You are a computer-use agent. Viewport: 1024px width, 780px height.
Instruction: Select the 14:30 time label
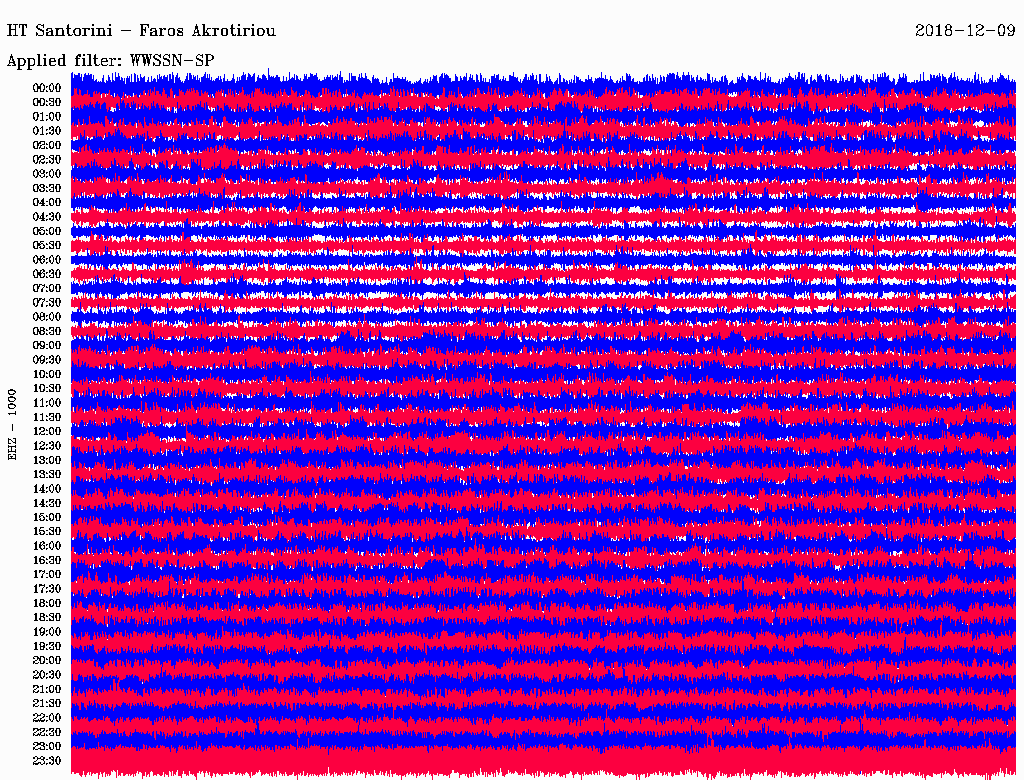47,503
